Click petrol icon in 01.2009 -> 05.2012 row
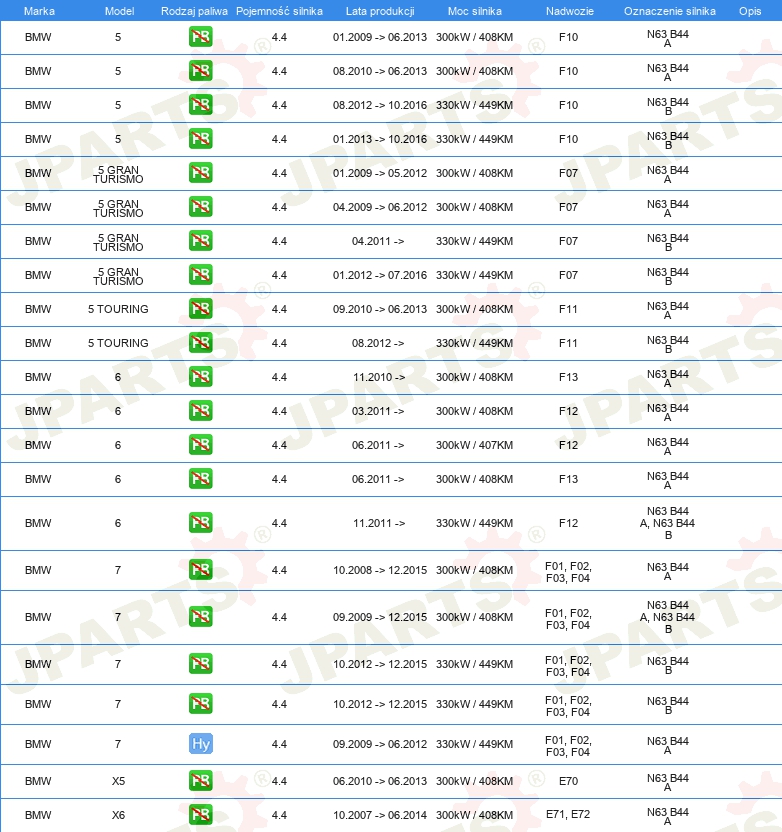 [x=201, y=172]
